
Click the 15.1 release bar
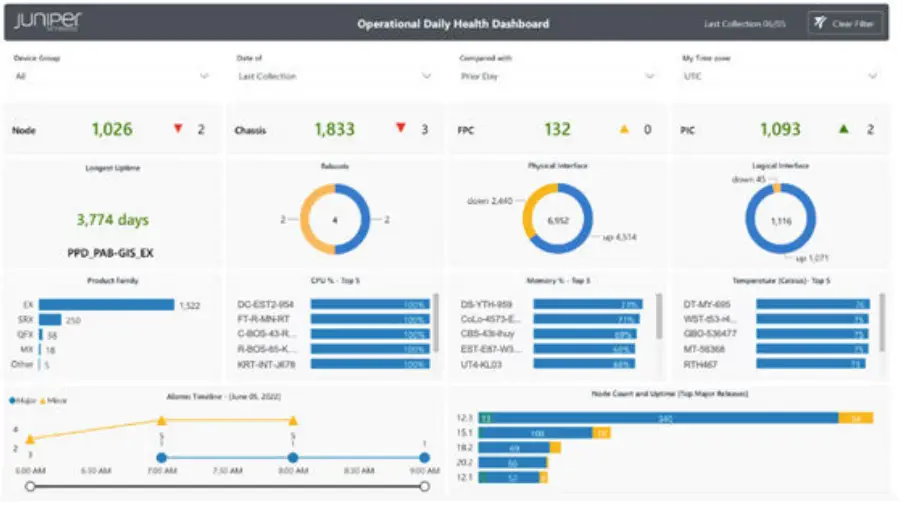coord(545,433)
